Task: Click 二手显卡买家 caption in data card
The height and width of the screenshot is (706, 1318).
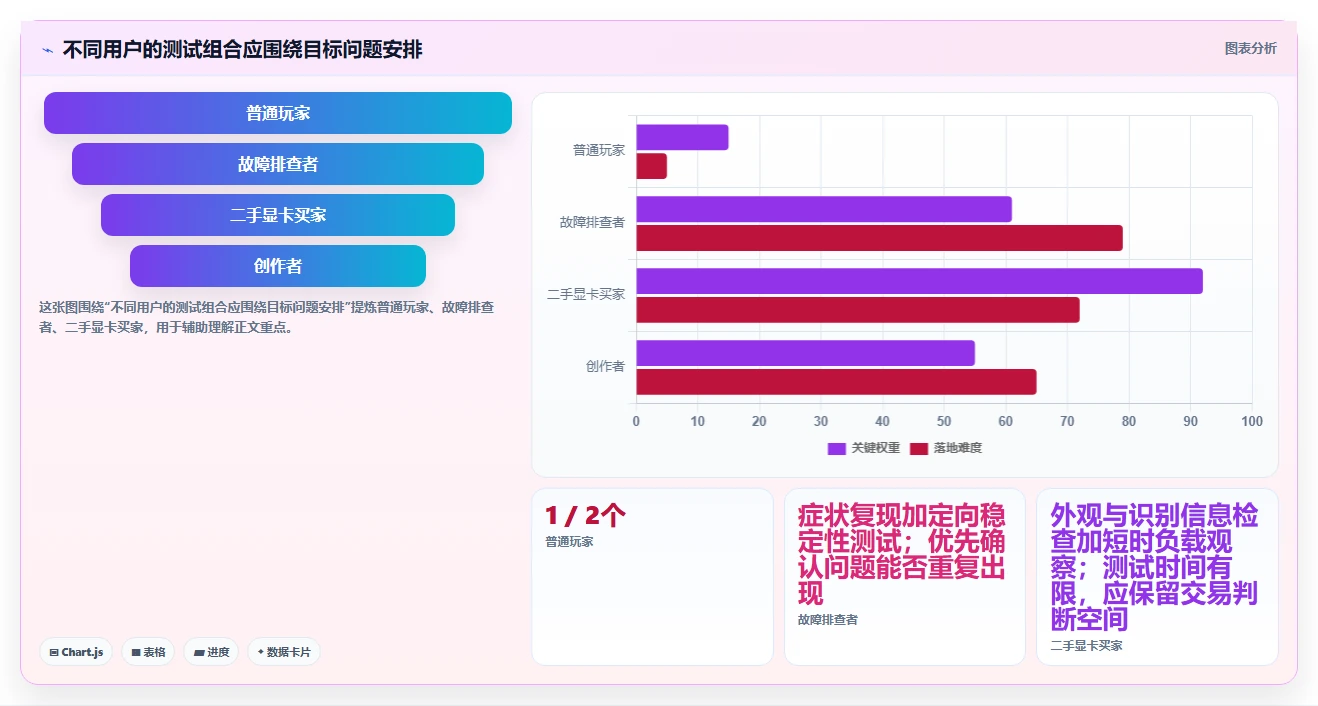Action: (1086, 646)
